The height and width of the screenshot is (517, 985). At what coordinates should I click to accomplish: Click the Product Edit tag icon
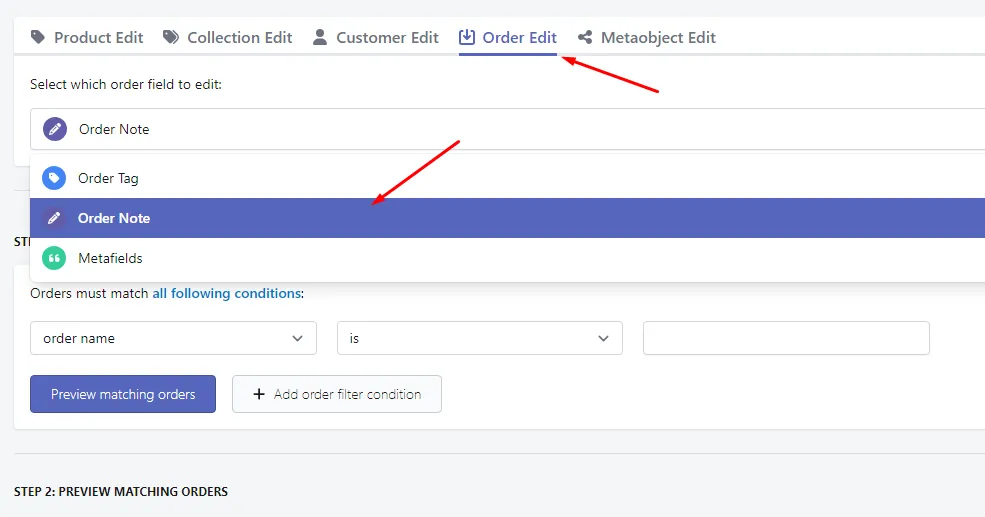(38, 37)
